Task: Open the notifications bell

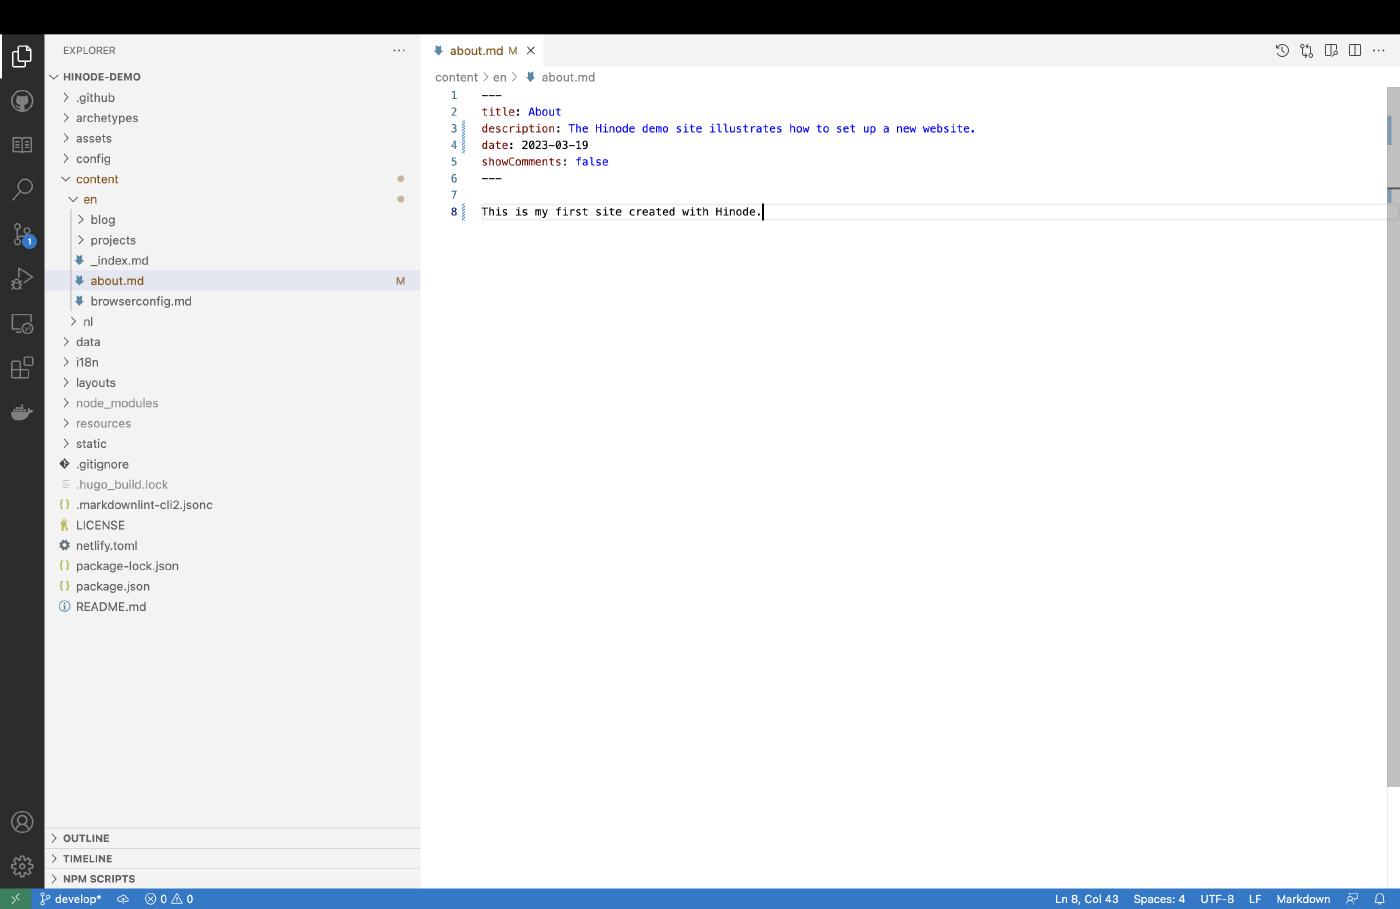Action: (1379, 899)
